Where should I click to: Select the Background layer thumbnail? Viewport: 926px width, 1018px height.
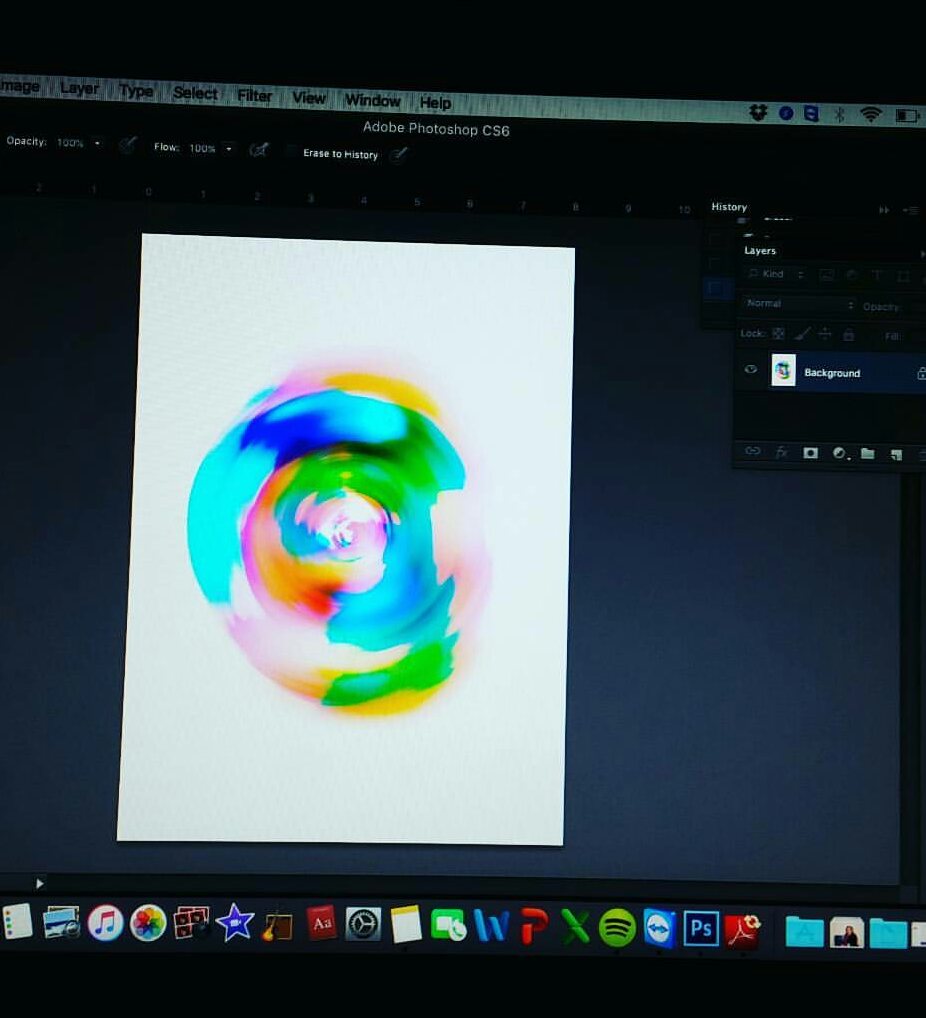coord(783,370)
